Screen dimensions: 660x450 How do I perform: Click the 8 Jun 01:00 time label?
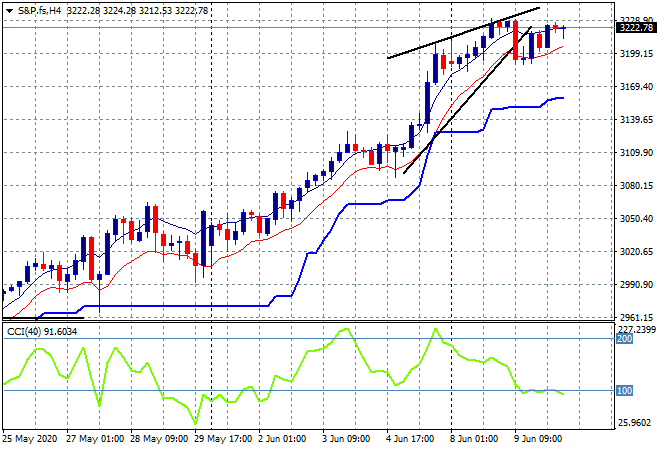(x=474, y=439)
